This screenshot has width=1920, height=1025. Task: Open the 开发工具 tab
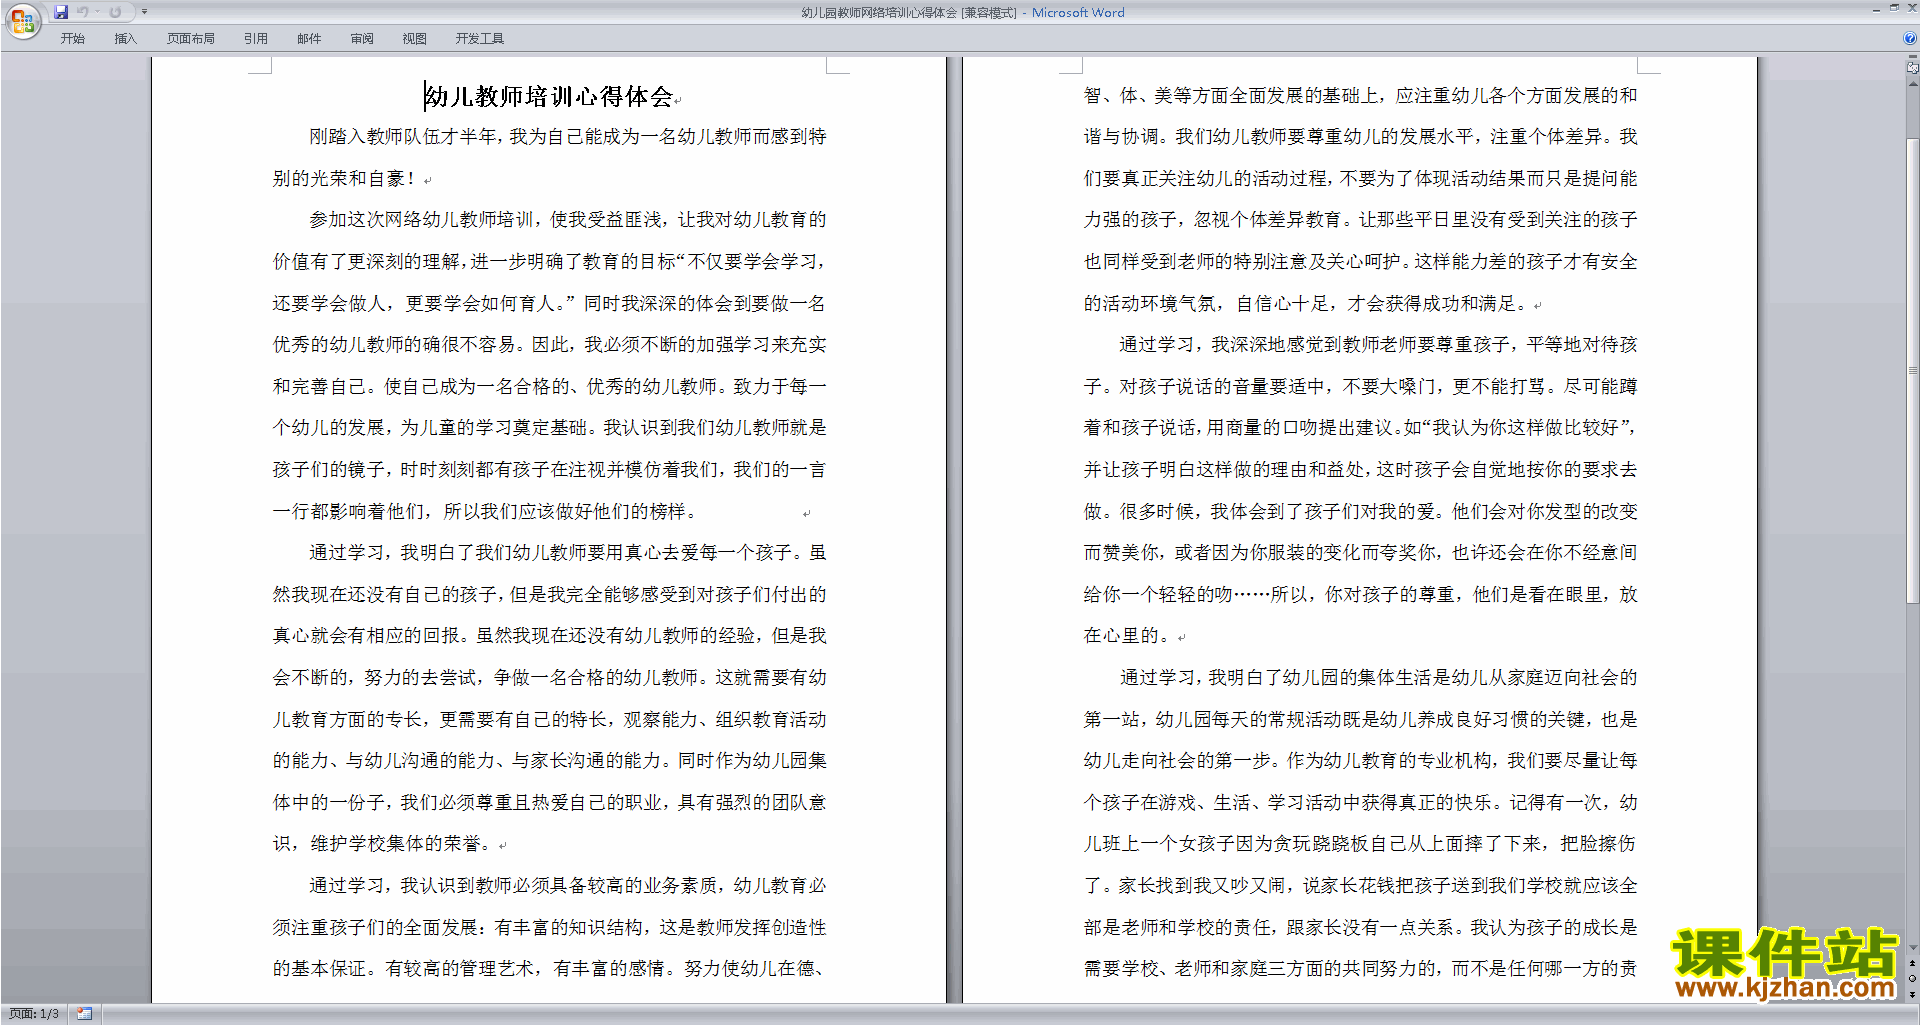(x=480, y=38)
